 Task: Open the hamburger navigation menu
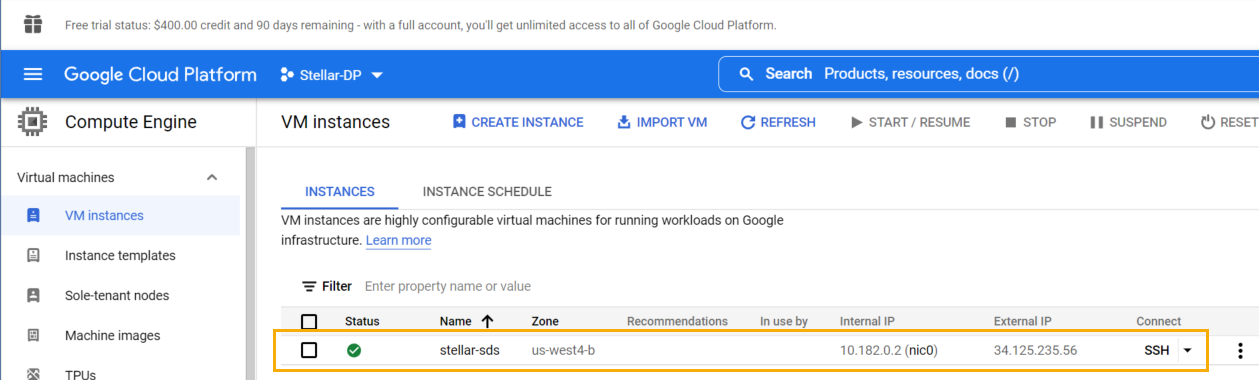33,75
